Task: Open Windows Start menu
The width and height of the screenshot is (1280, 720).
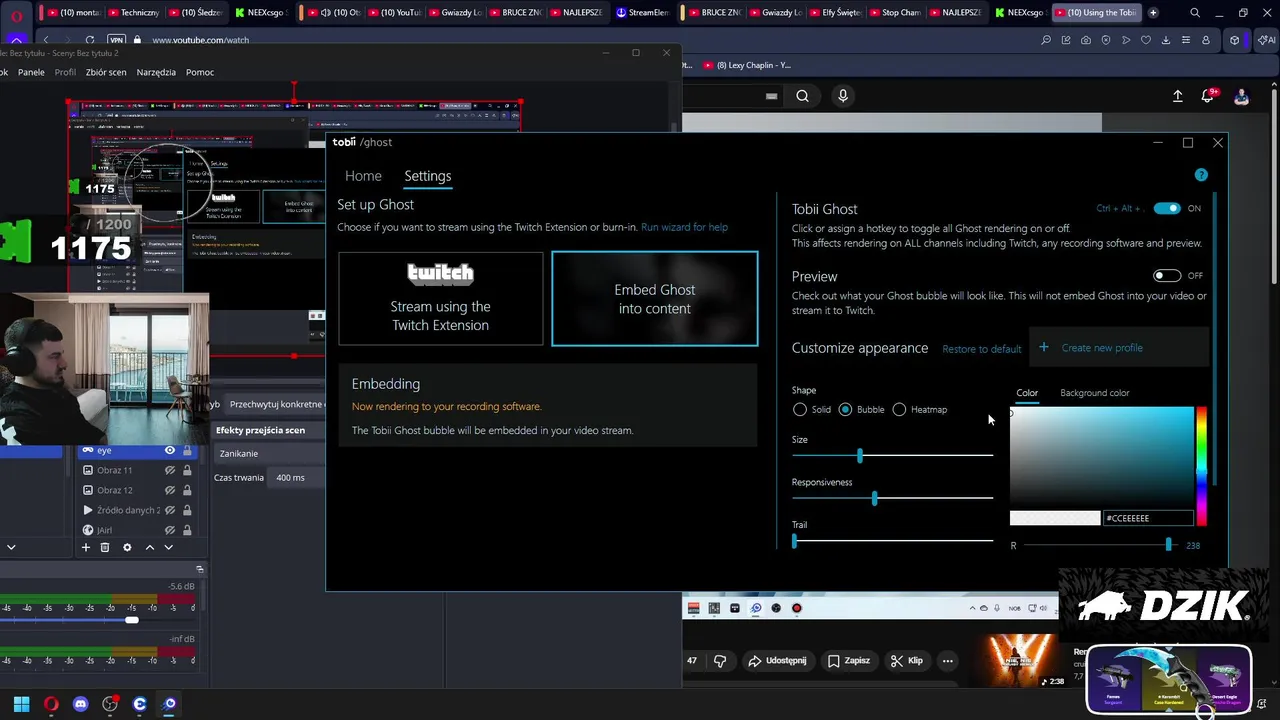Action: pos(21,704)
